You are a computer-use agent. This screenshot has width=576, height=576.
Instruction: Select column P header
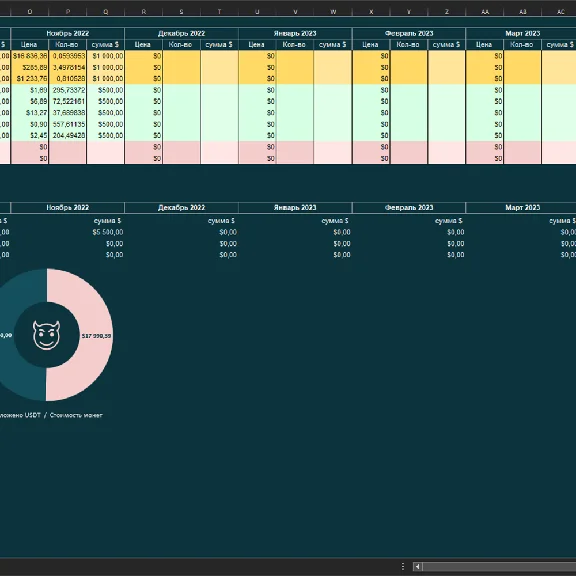68,12
